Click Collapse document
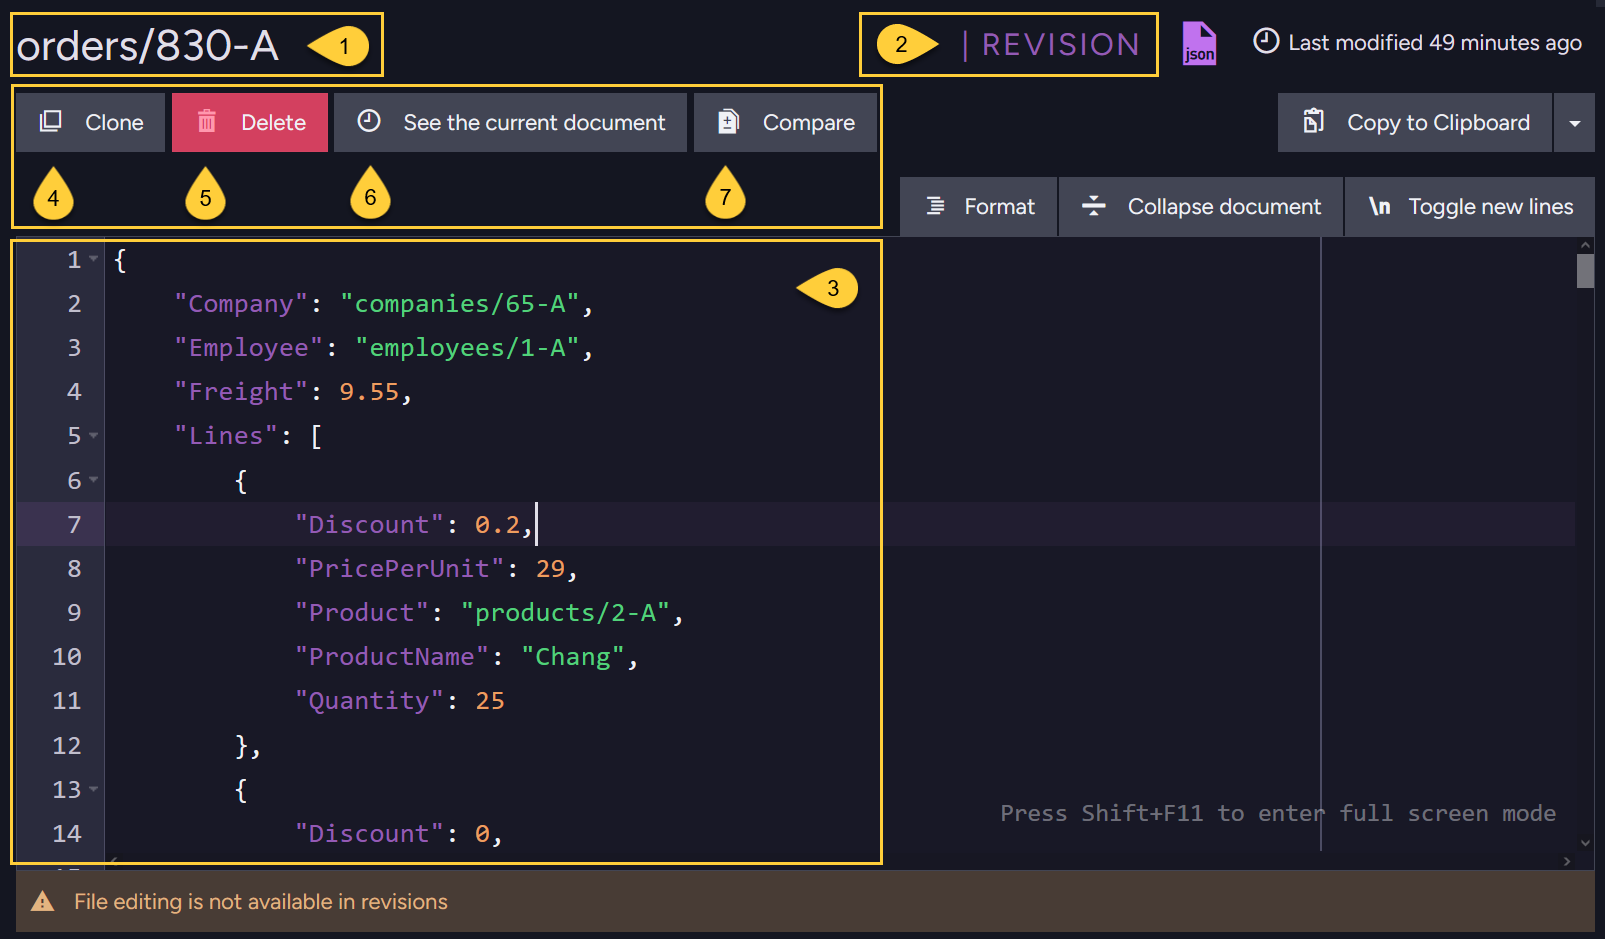This screenshot has height=939, width=1605. (x=1201, y=207)
